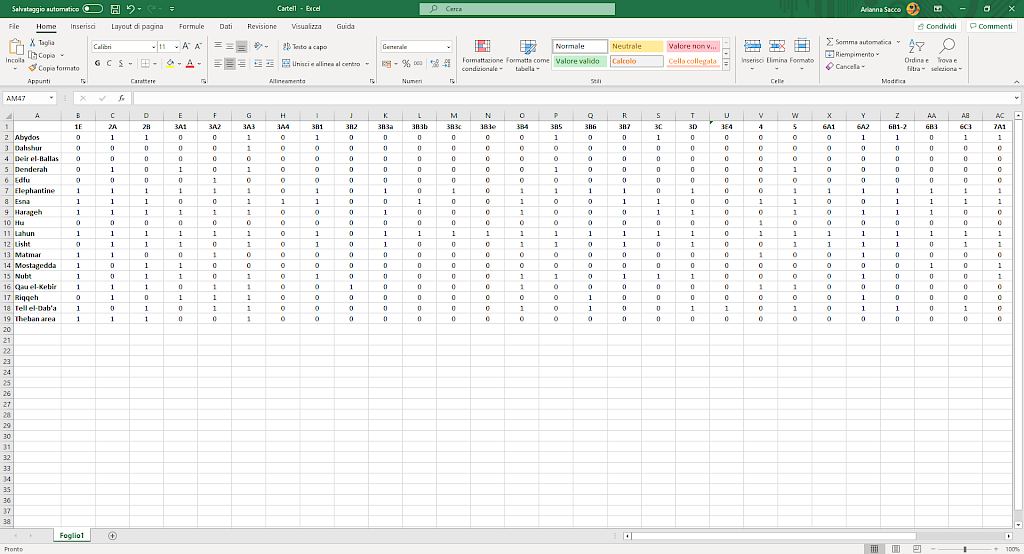
Task: Expand the Unisci e allinea al centro arrow
Action: click(367, 64)
